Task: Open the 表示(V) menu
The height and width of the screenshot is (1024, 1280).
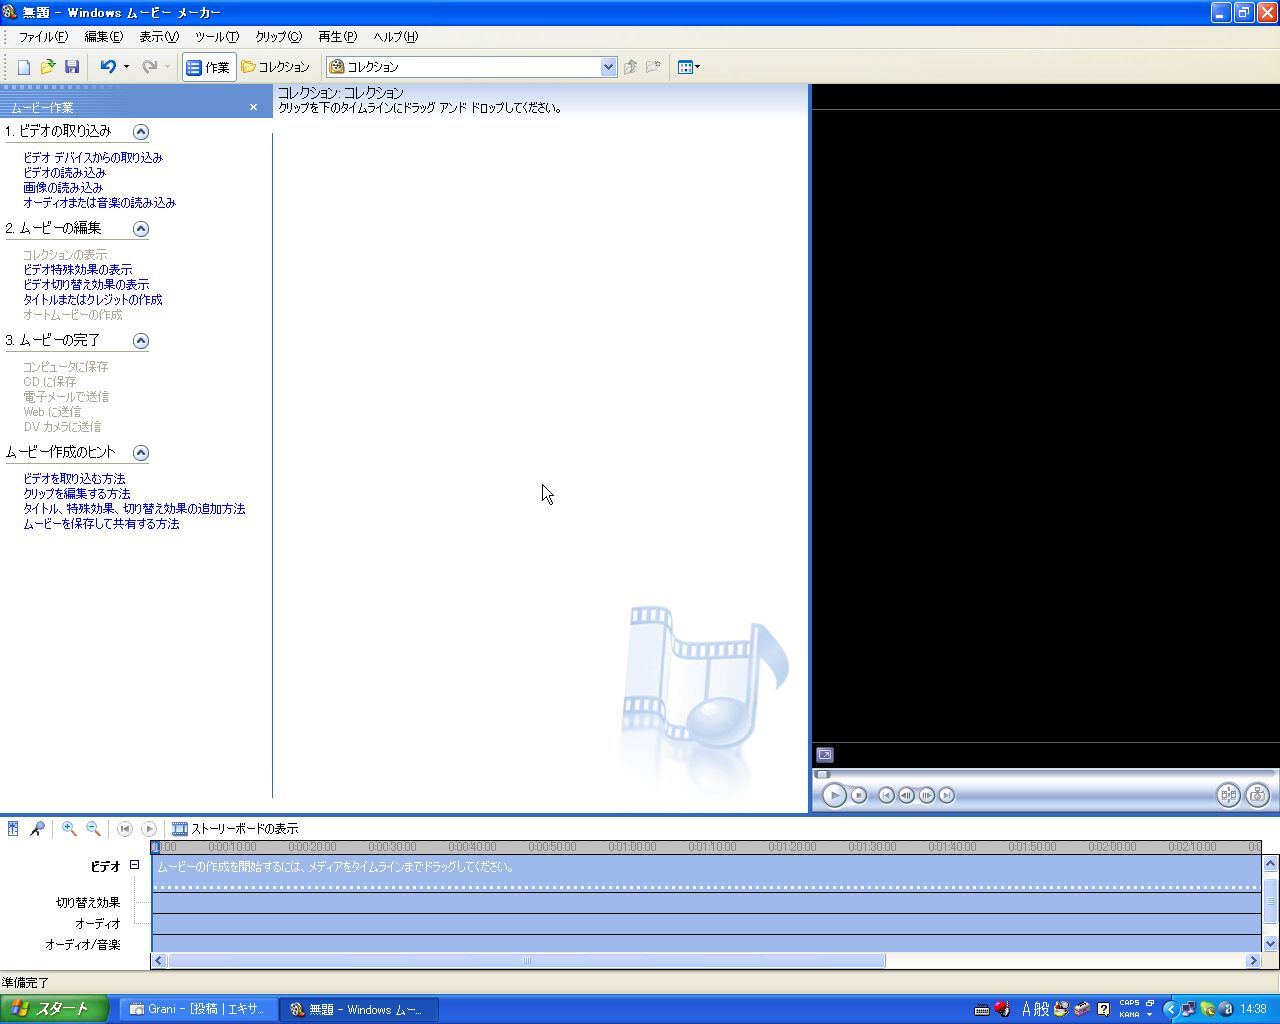Action: click(158, 37)
